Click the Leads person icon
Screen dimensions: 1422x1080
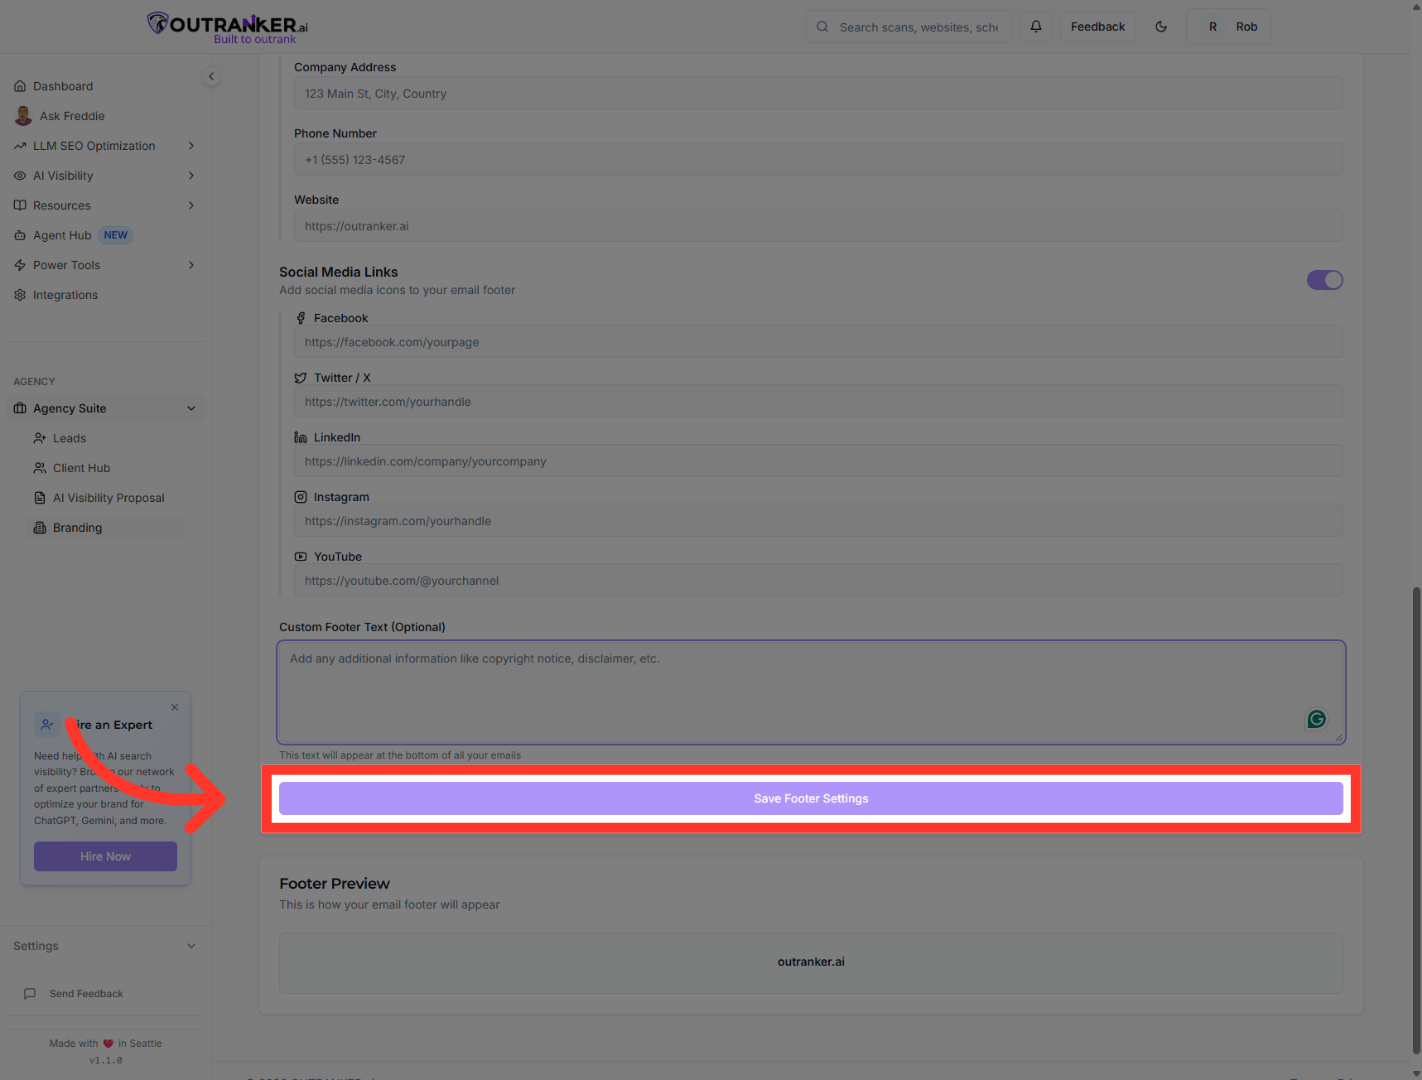pos(40,438)
